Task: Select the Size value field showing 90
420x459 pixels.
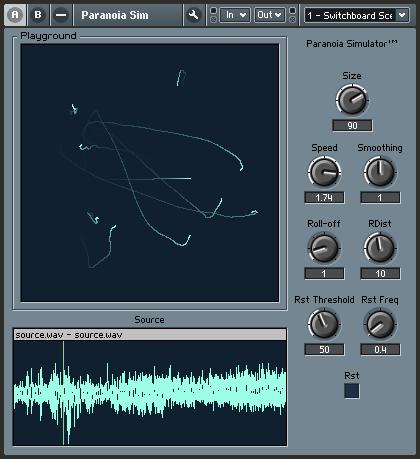Action: point(352,126)
